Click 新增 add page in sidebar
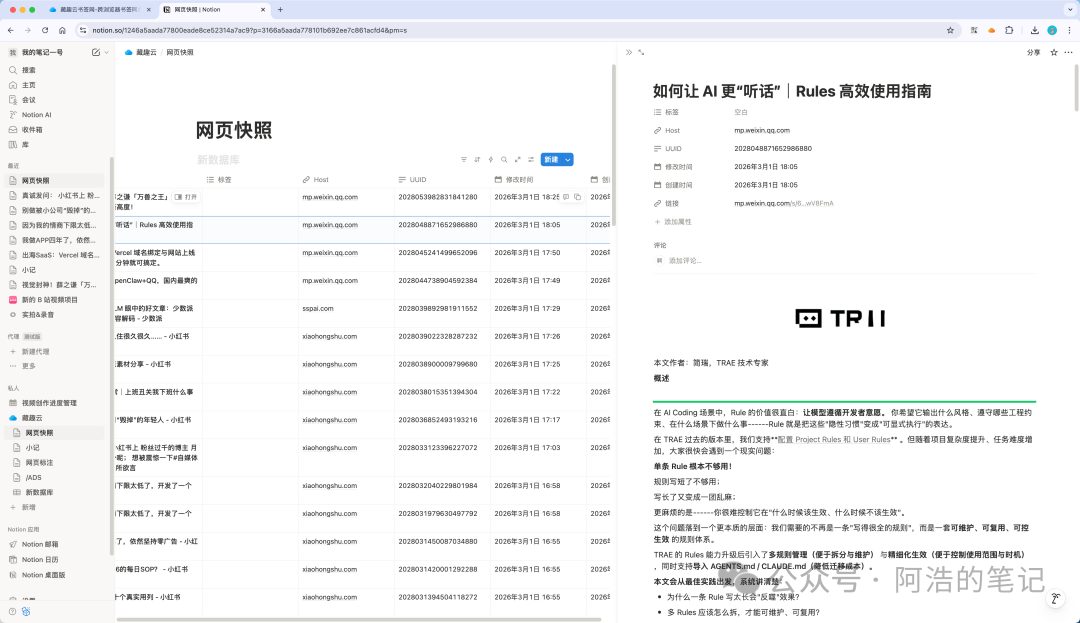This screenshot has height=623, width=1080. [x=28, y=507]
